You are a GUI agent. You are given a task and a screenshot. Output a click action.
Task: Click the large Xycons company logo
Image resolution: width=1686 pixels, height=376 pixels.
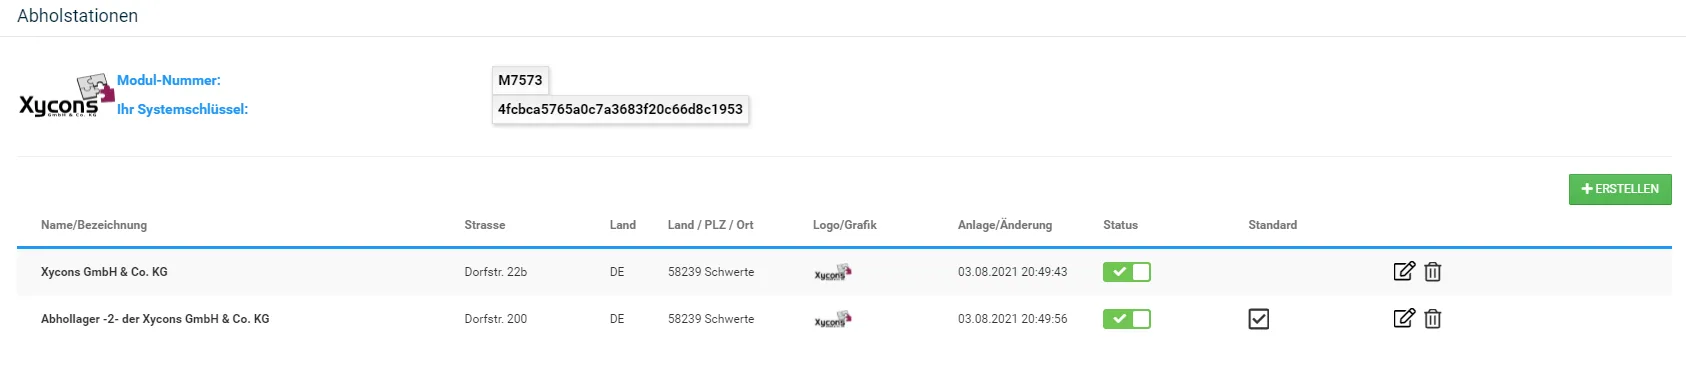click(66, 96)
